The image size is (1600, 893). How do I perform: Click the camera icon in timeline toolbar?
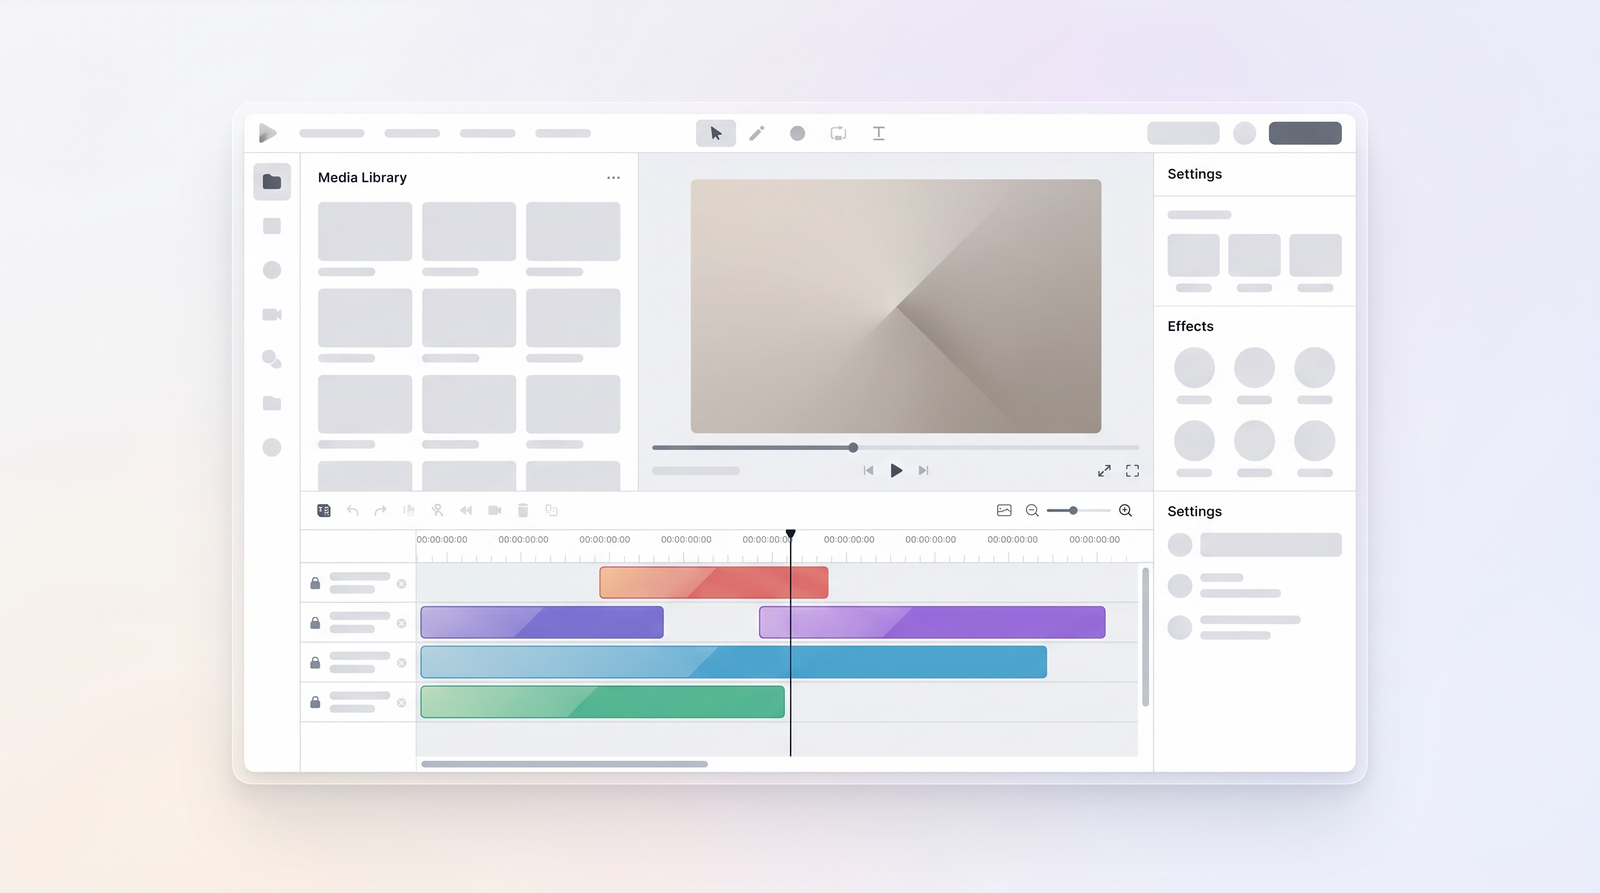(x=494, y=510)
